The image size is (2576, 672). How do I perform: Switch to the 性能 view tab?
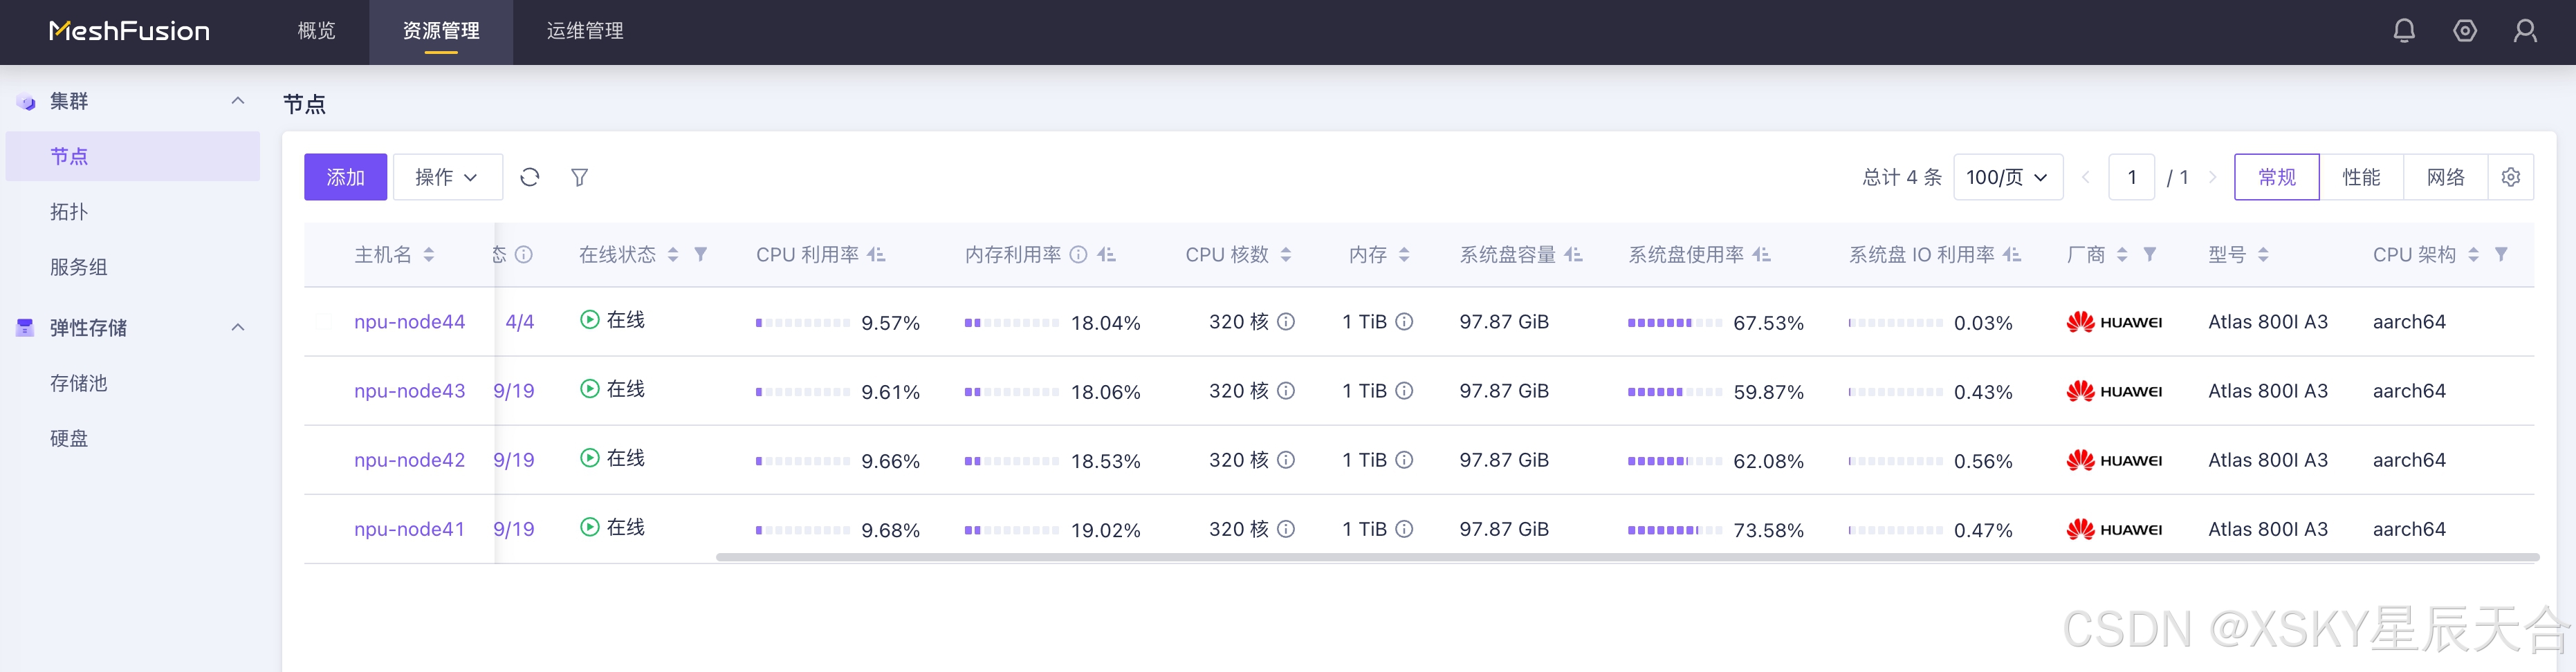pyautogui.click(x=2361, y=177)
